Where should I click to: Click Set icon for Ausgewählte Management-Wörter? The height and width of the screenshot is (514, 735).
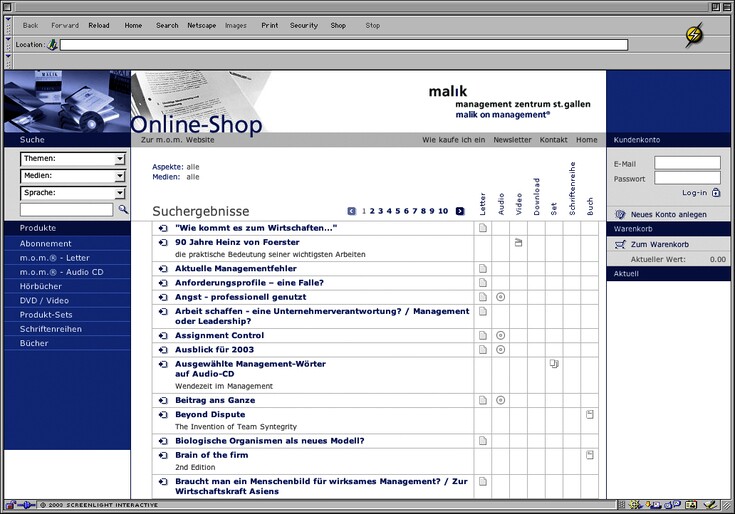[554, 364]
